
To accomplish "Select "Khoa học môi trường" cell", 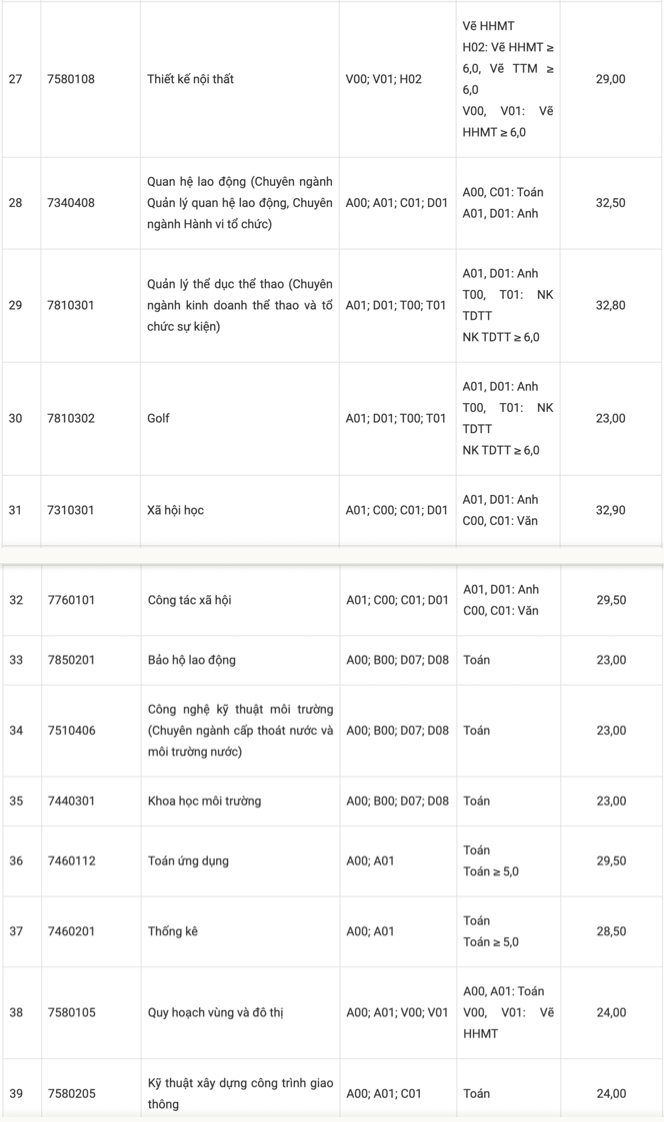I will [x=204, y=801].
